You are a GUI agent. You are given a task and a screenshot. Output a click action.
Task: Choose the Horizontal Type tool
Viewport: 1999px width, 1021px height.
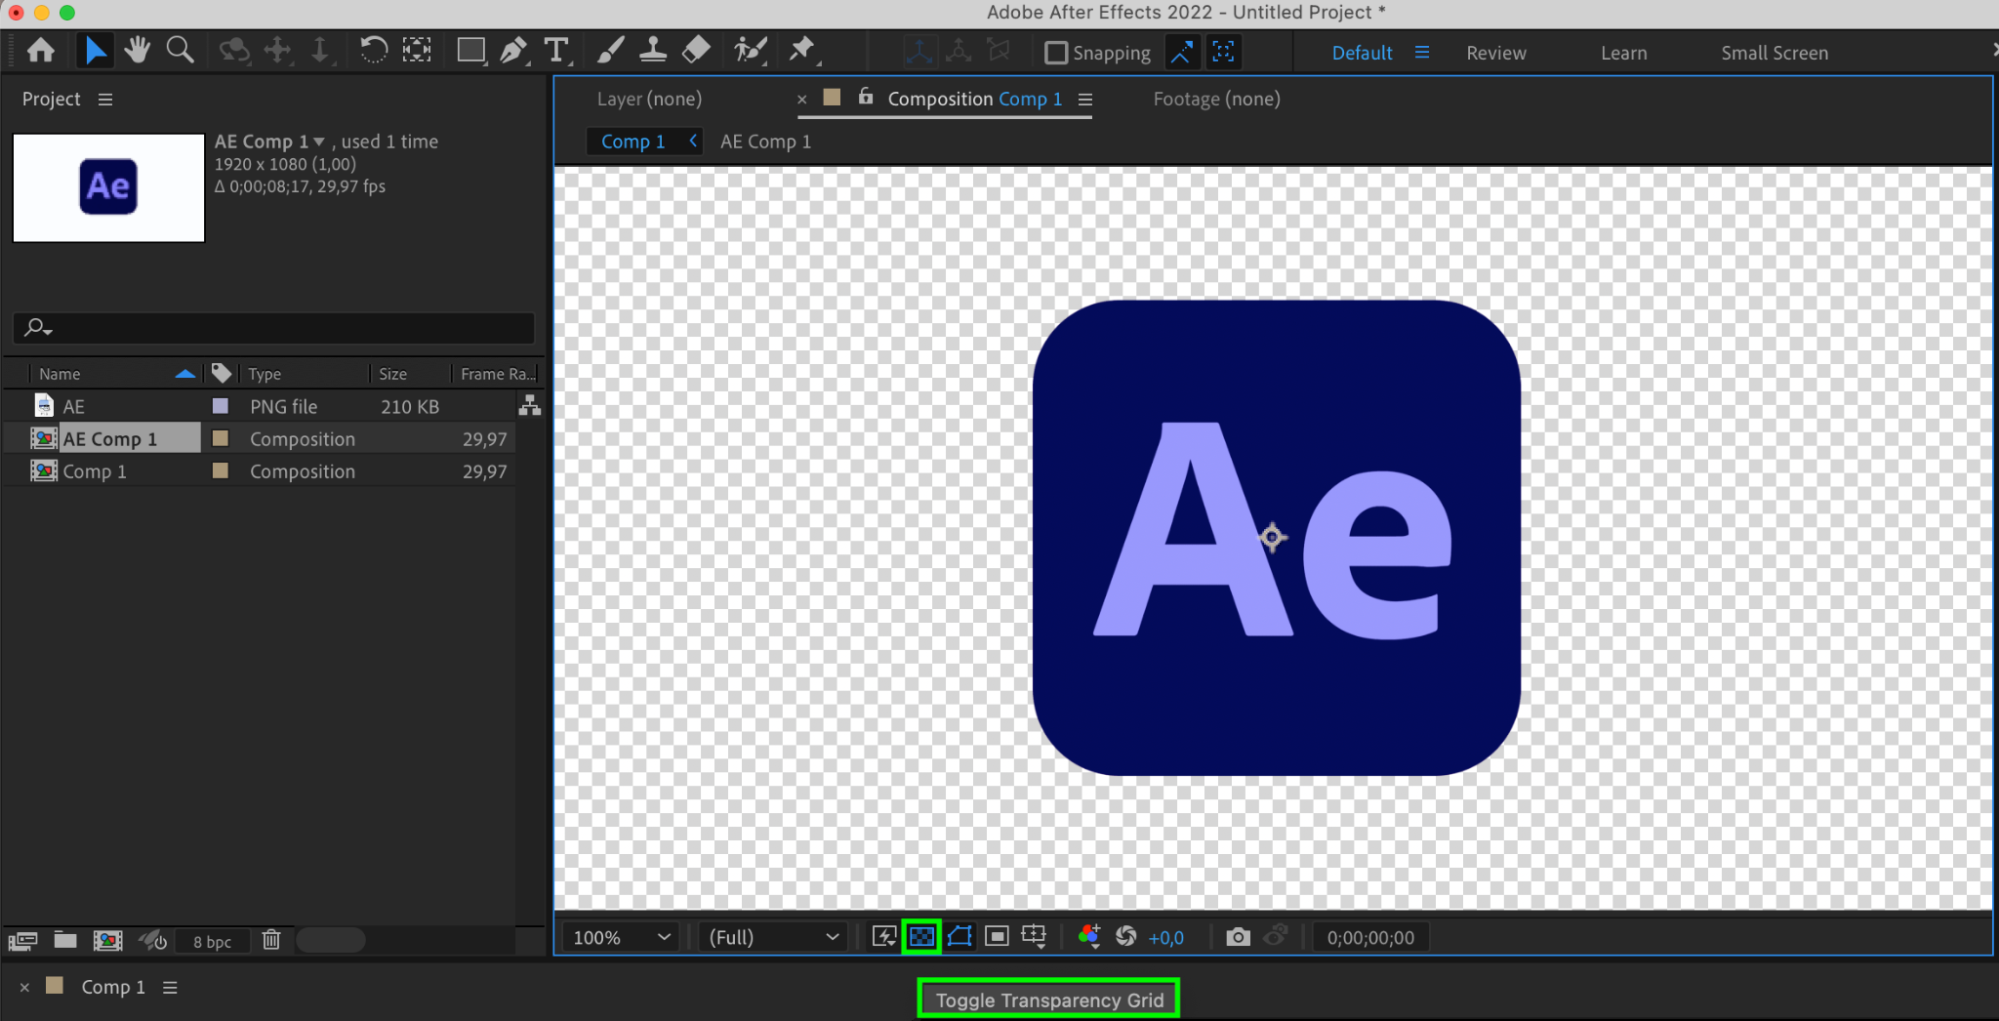tap(556, 50)
